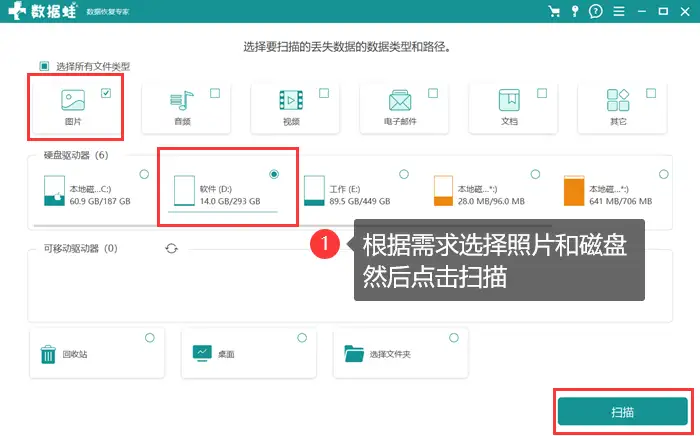Refresh the removable drives list
Screen dimensions: 700x436
click(171, 249)
